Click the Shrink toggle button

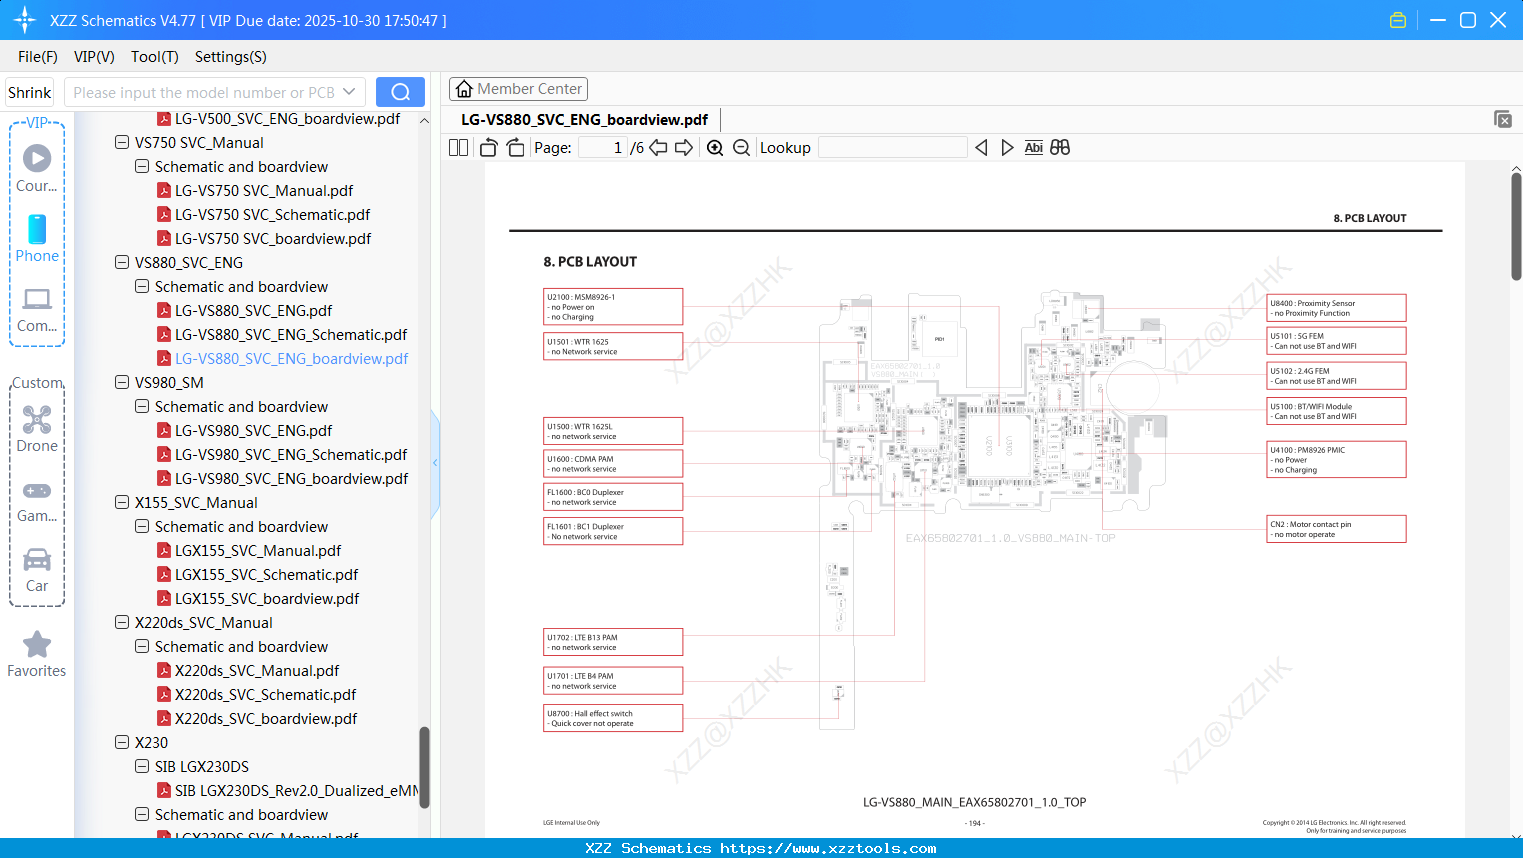point(29,91)
